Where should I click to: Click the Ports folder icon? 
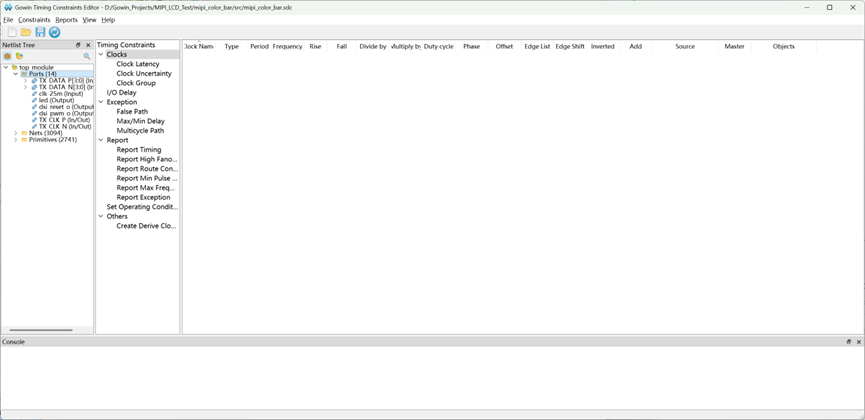tap(24, 74)
